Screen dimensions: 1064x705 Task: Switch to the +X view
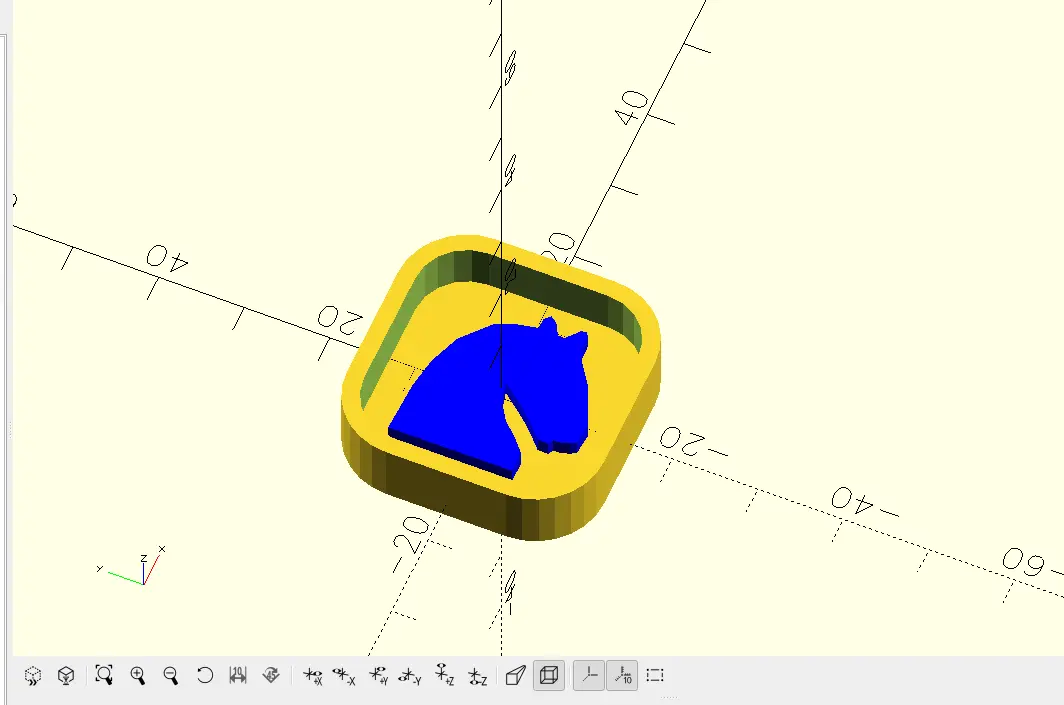coord(312,676)
